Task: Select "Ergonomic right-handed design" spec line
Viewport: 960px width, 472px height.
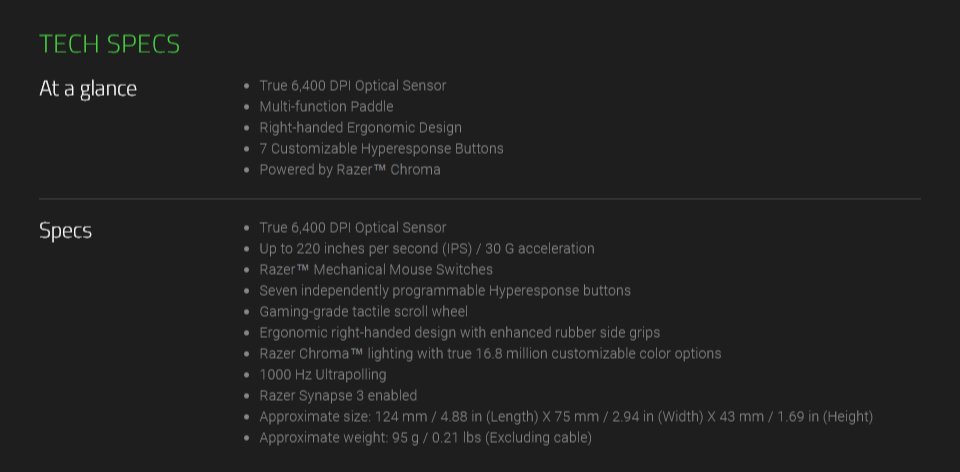Action: pos(460,332)
